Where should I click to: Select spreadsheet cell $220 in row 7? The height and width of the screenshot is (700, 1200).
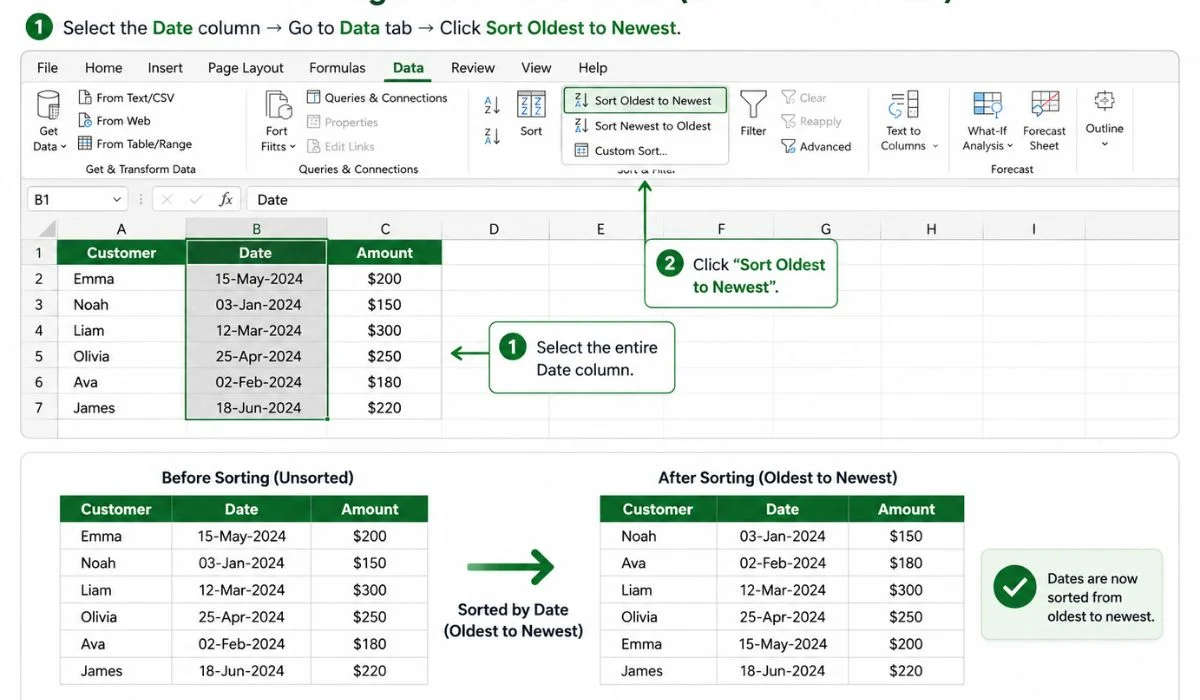point(385,408)
